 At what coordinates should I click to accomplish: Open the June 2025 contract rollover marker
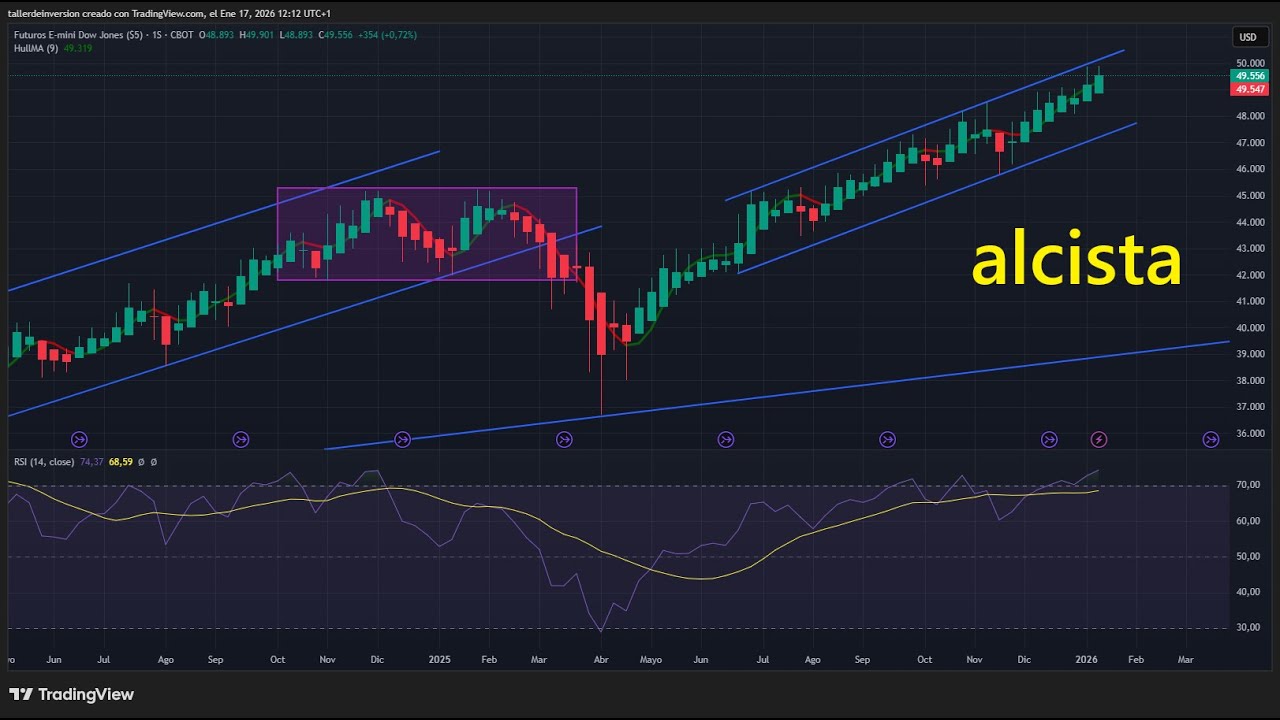point(726,439)
